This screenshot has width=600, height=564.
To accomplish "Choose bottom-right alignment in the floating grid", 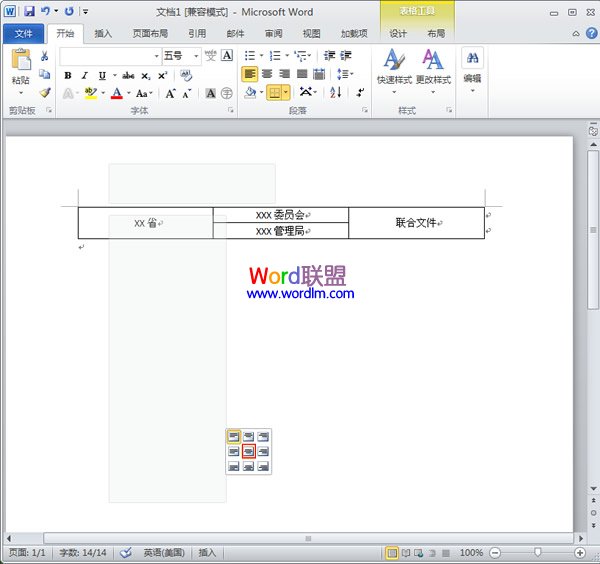I will (263, 466).
